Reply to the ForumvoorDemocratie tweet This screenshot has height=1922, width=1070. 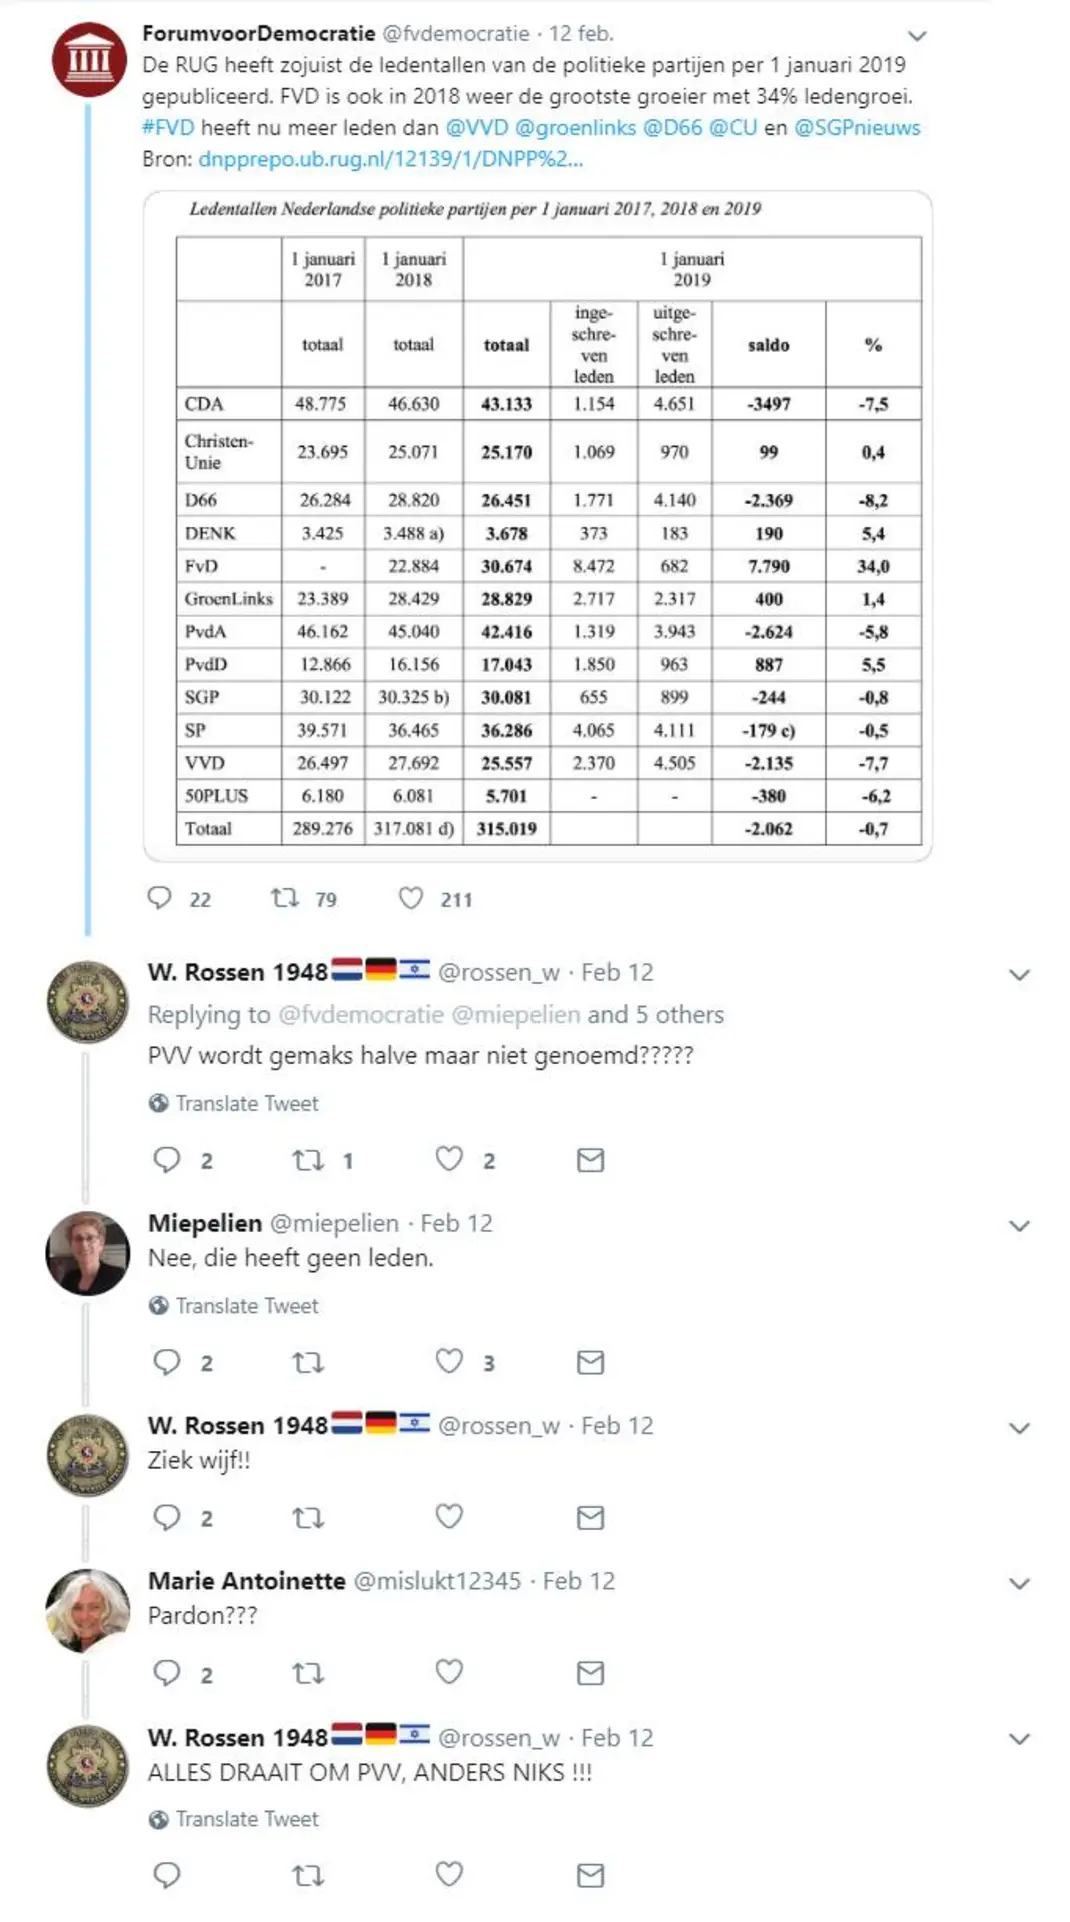(160, 898)
